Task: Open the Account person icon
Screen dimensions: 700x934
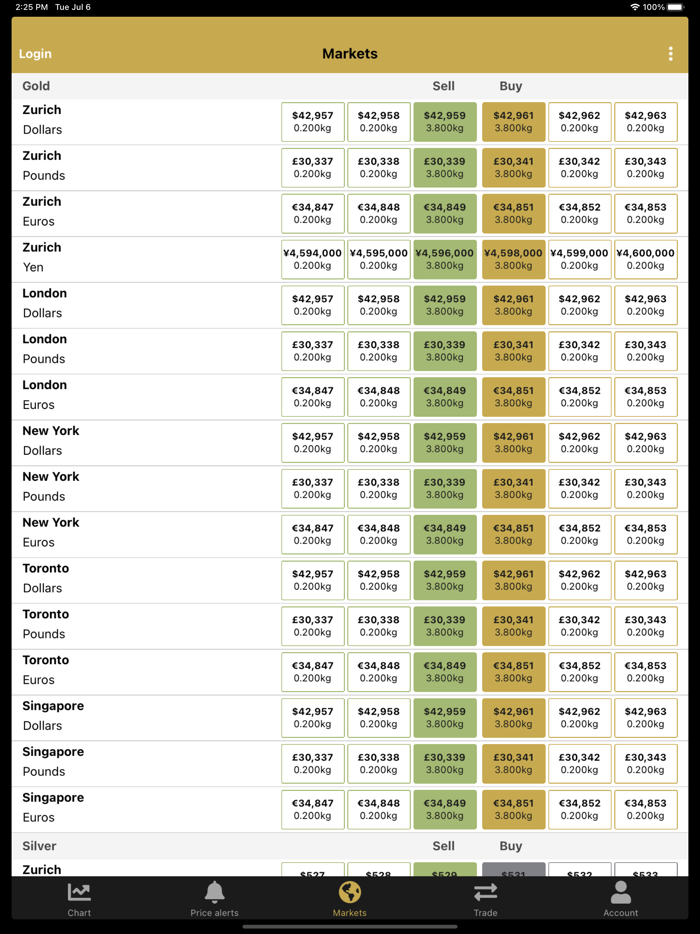Action: click(620, 892)
